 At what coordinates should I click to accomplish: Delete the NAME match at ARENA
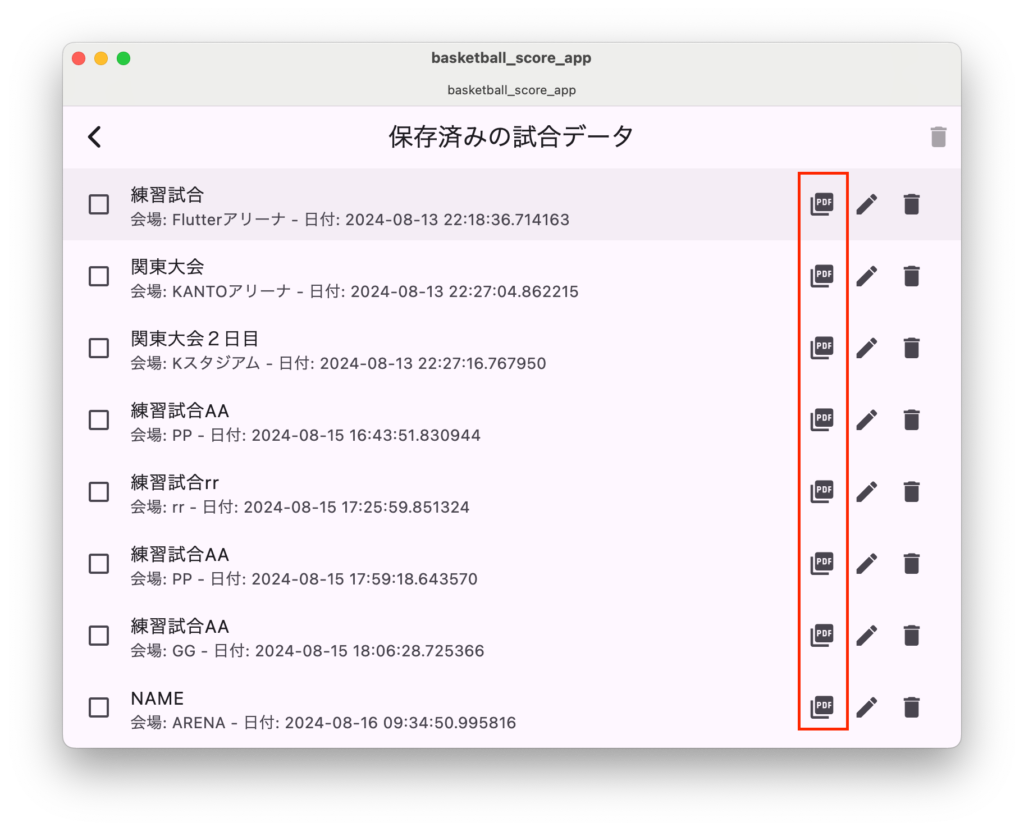pyautogui.click(x=912, y=708)
